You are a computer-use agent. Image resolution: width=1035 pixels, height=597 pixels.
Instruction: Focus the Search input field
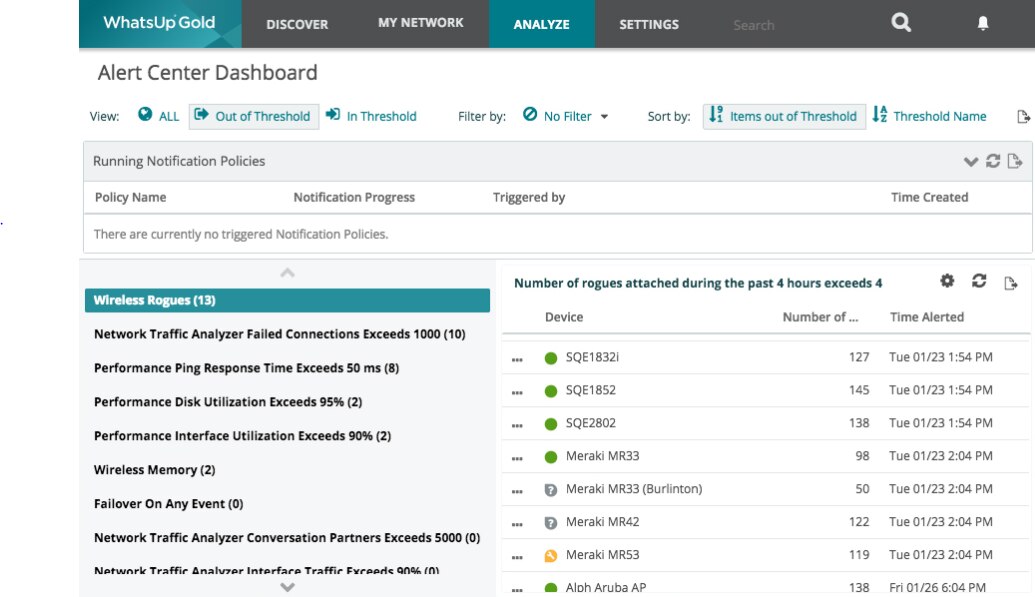pos(754,25)
